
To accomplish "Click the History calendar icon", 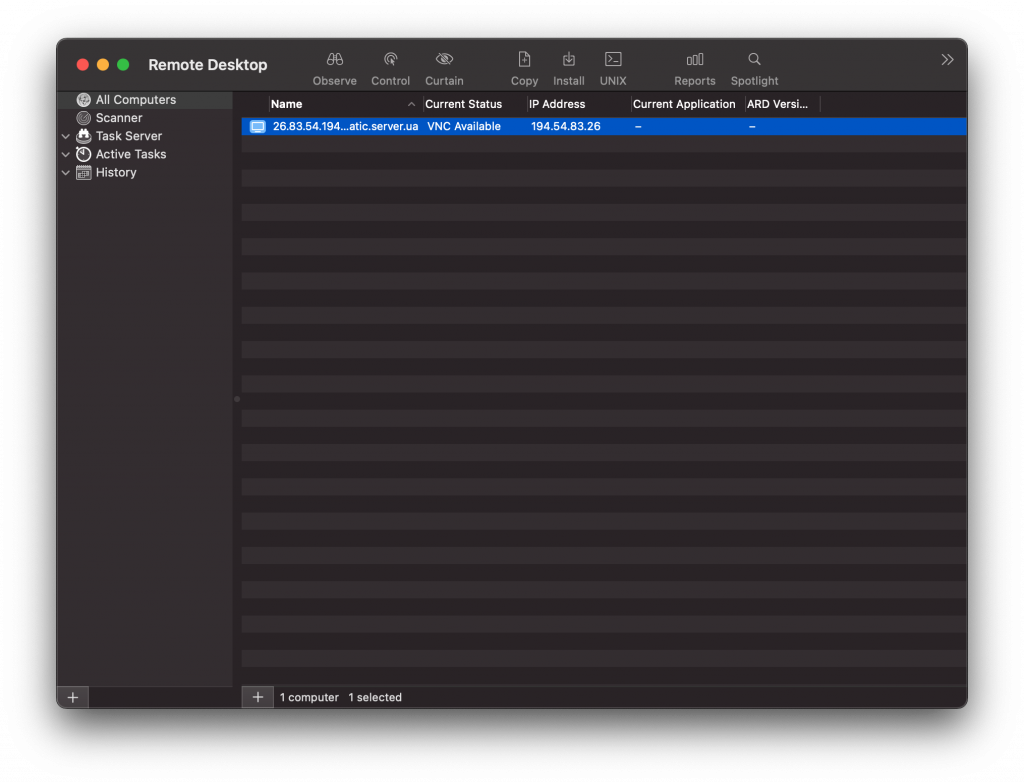I will [84, 172].
